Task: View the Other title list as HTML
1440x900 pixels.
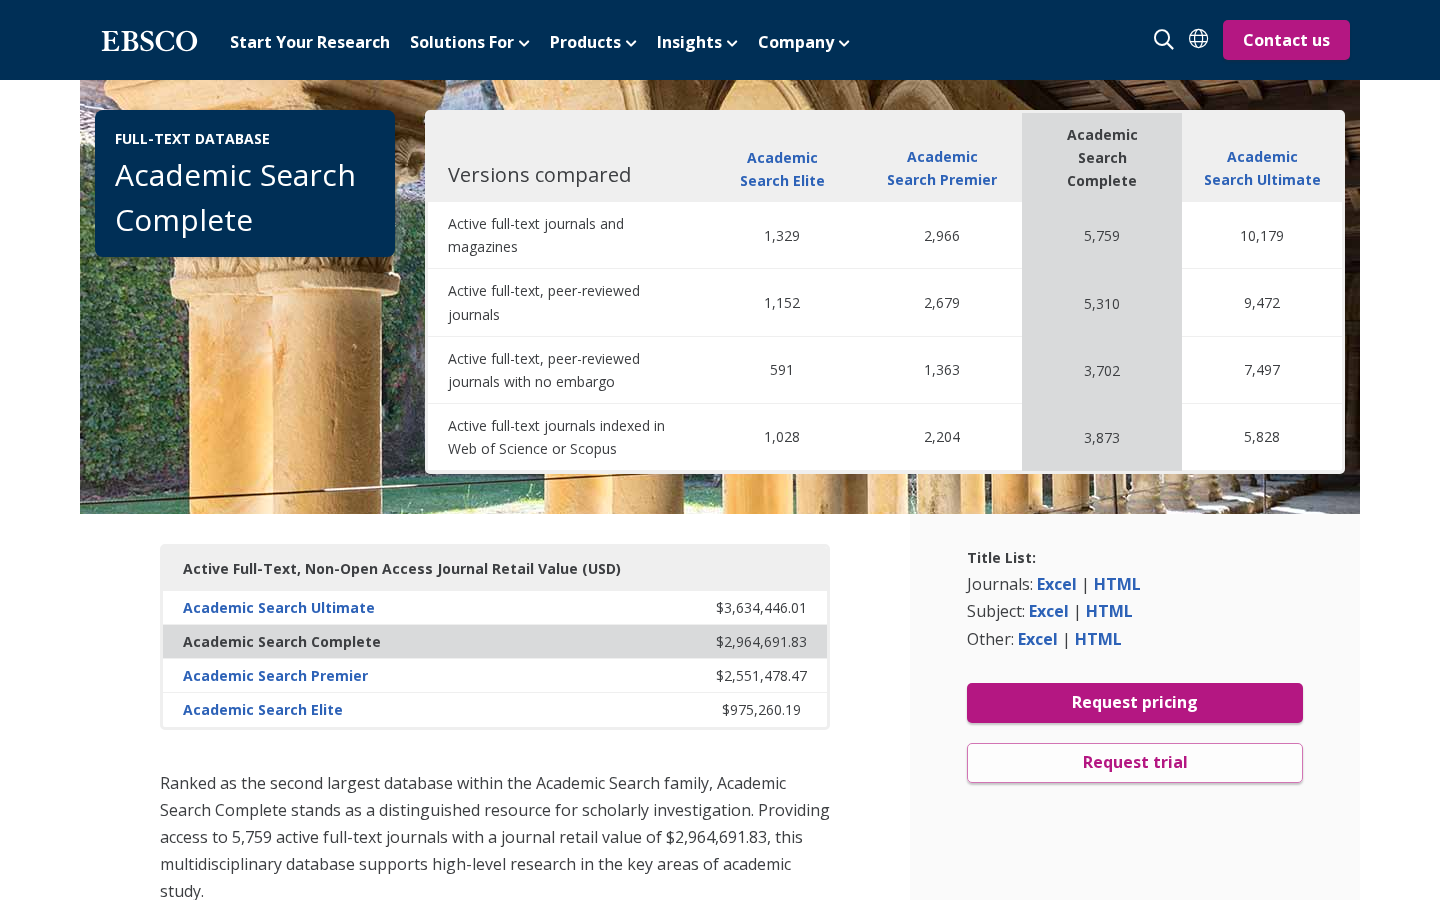Action: [1098, 639]
